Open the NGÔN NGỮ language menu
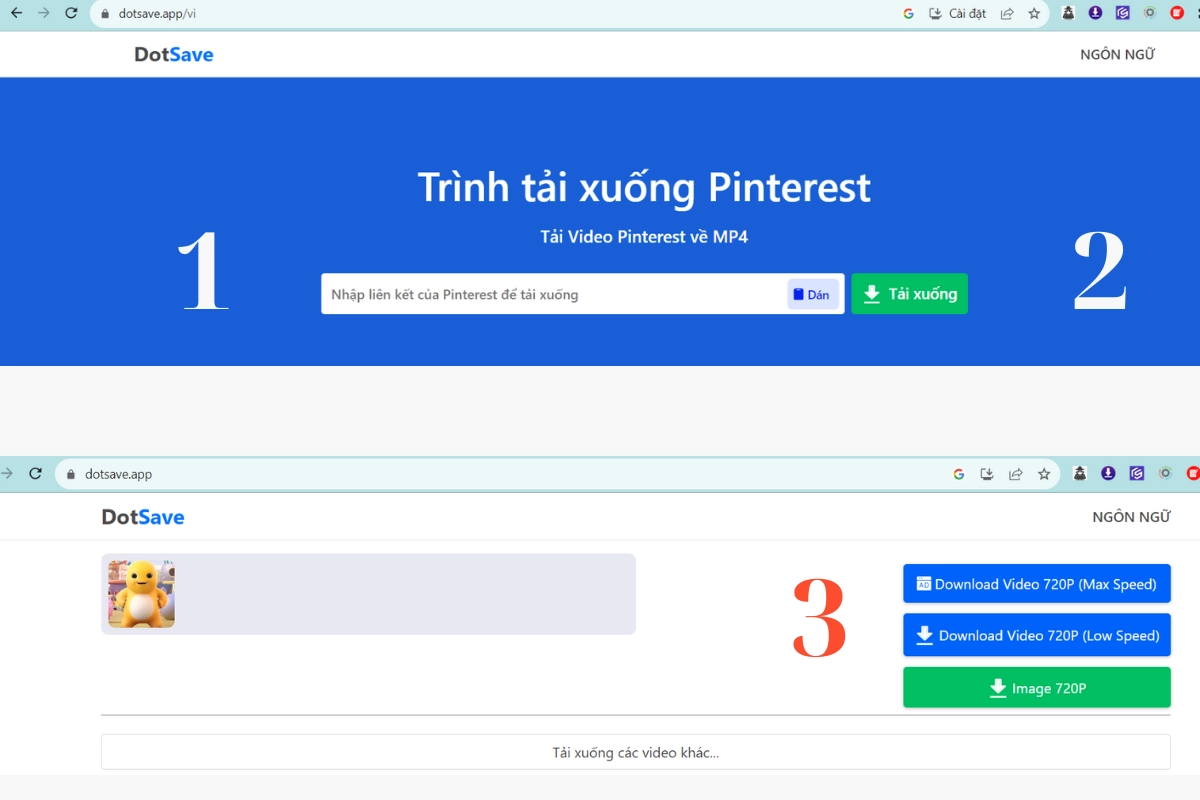Image resolution: width=1200 pixels, height=800 pixels. (1117, 54)
